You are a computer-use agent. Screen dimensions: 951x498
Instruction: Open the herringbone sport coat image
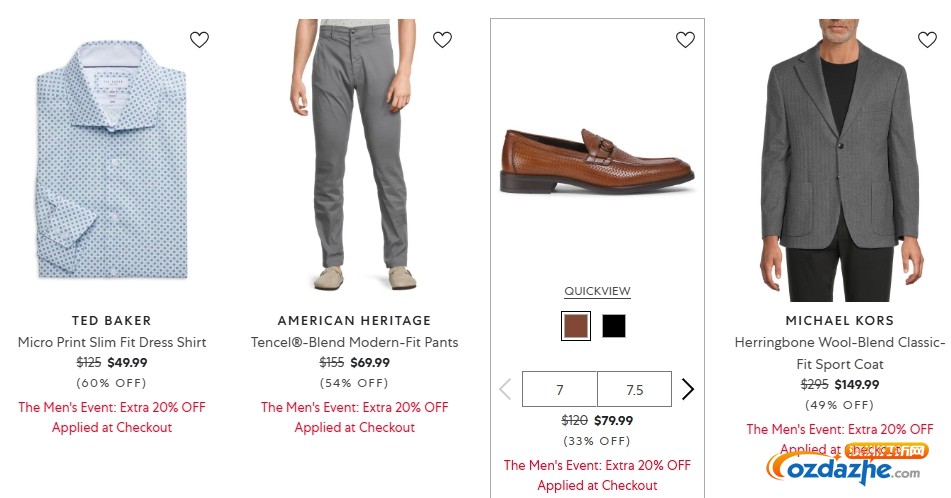click(x=840, y=160)
